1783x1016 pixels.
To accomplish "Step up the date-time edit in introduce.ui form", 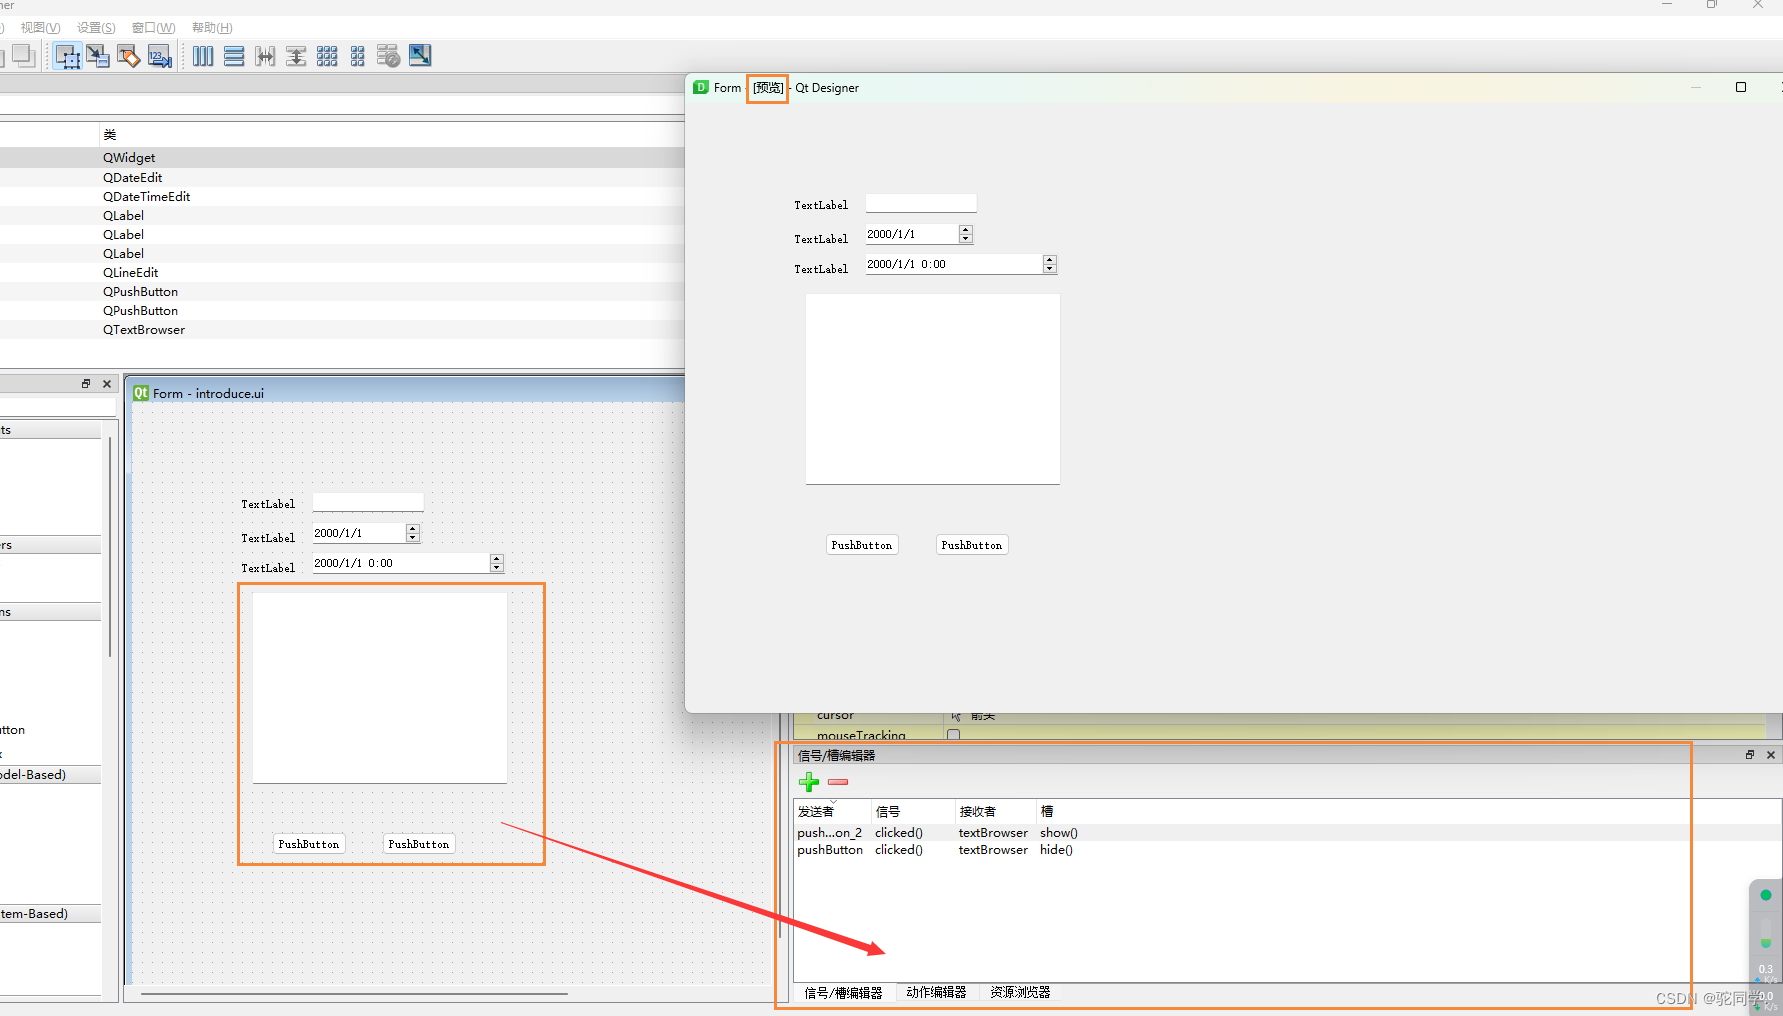I will [497, 558].
